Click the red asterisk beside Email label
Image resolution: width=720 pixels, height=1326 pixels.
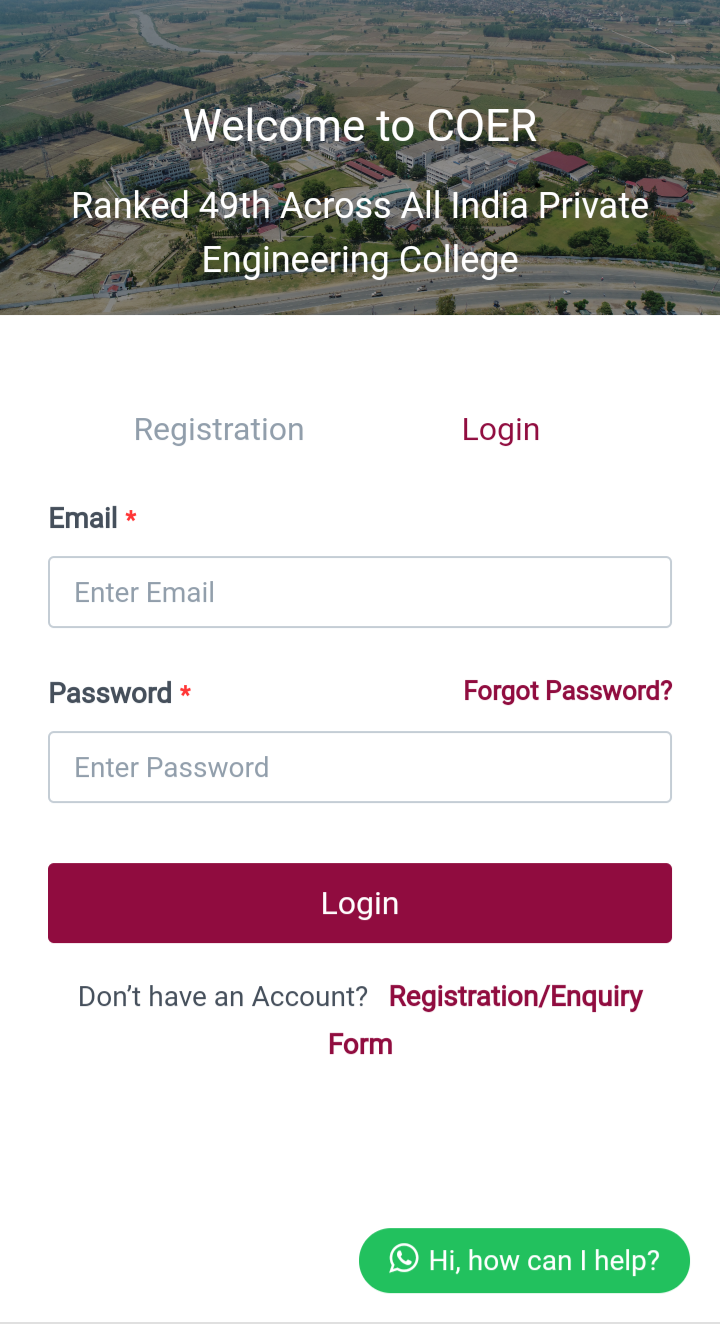tap(130, 517)
